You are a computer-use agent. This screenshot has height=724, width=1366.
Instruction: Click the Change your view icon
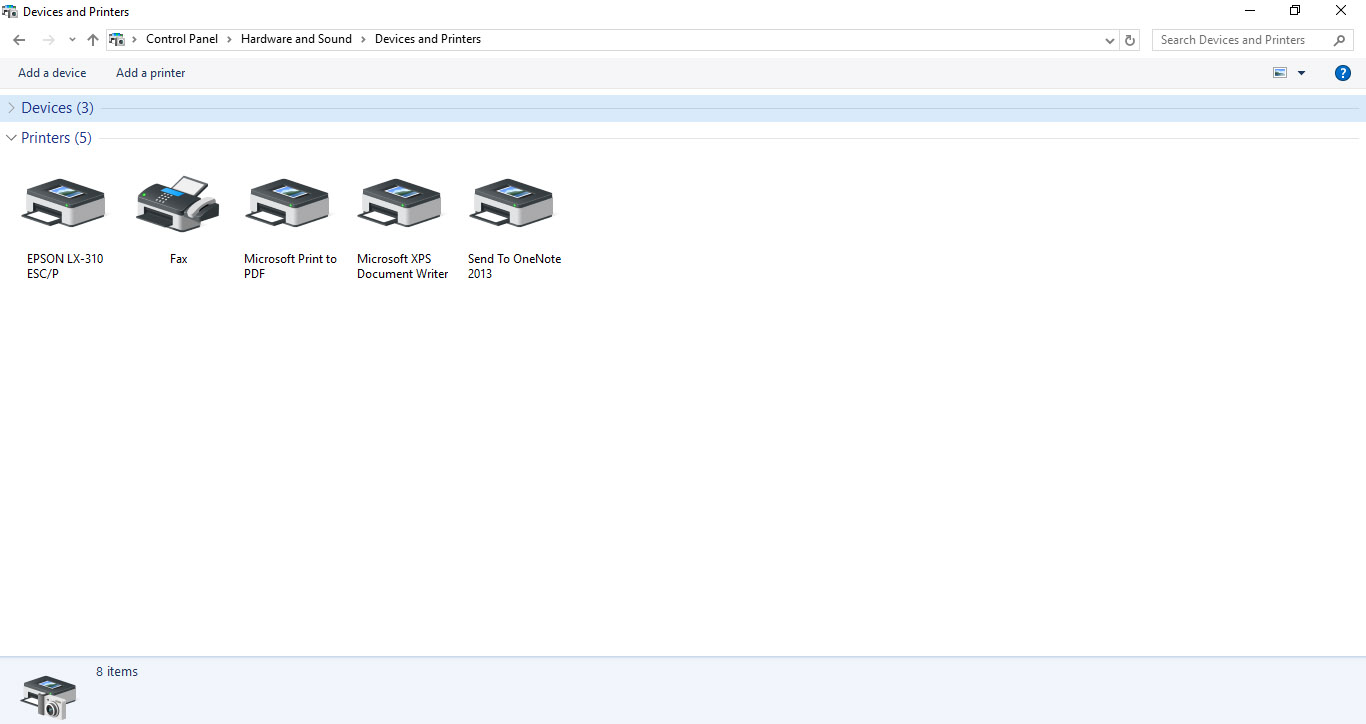[1280, 73]
